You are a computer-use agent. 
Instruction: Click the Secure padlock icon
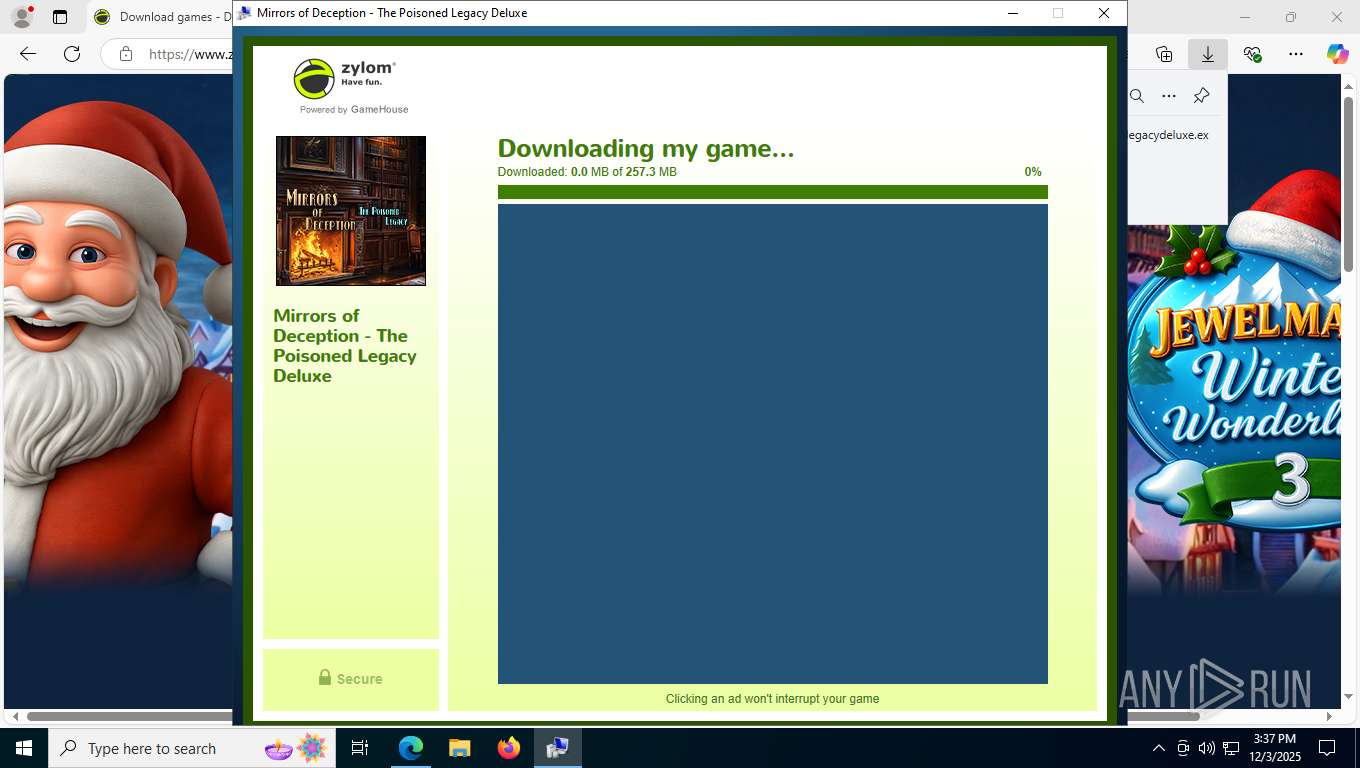click(x=325, y=677)
